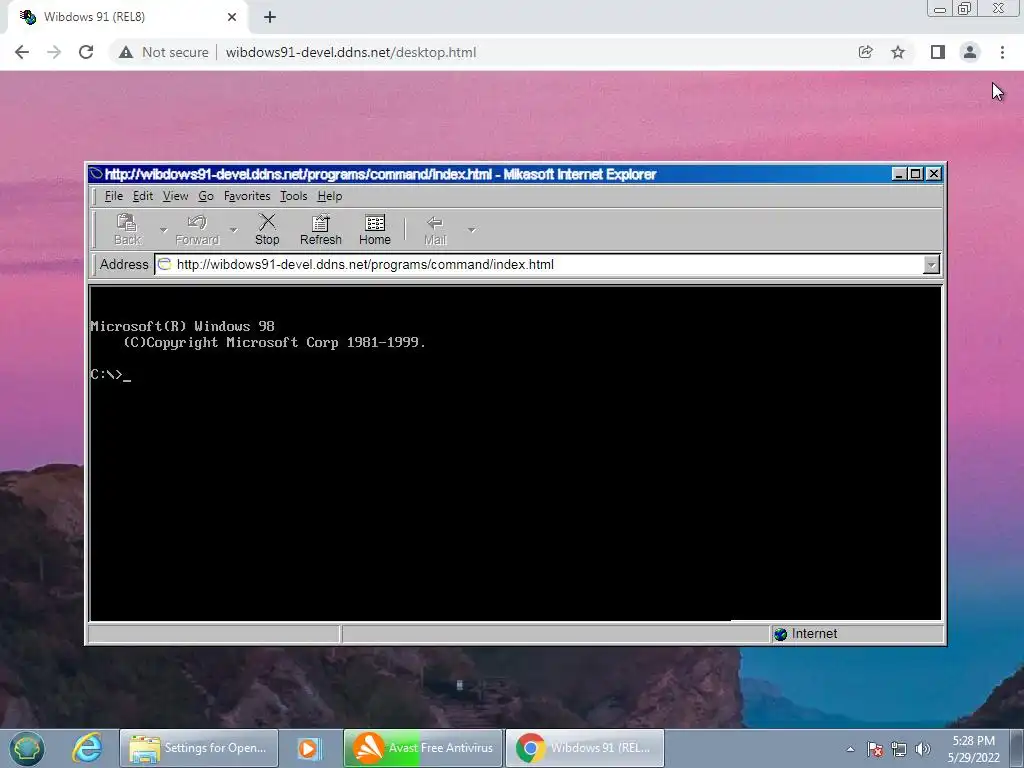The height and width of the screenshot is (768, 1024).
Task: Click the network tray icon
Action: click(899, 749)
